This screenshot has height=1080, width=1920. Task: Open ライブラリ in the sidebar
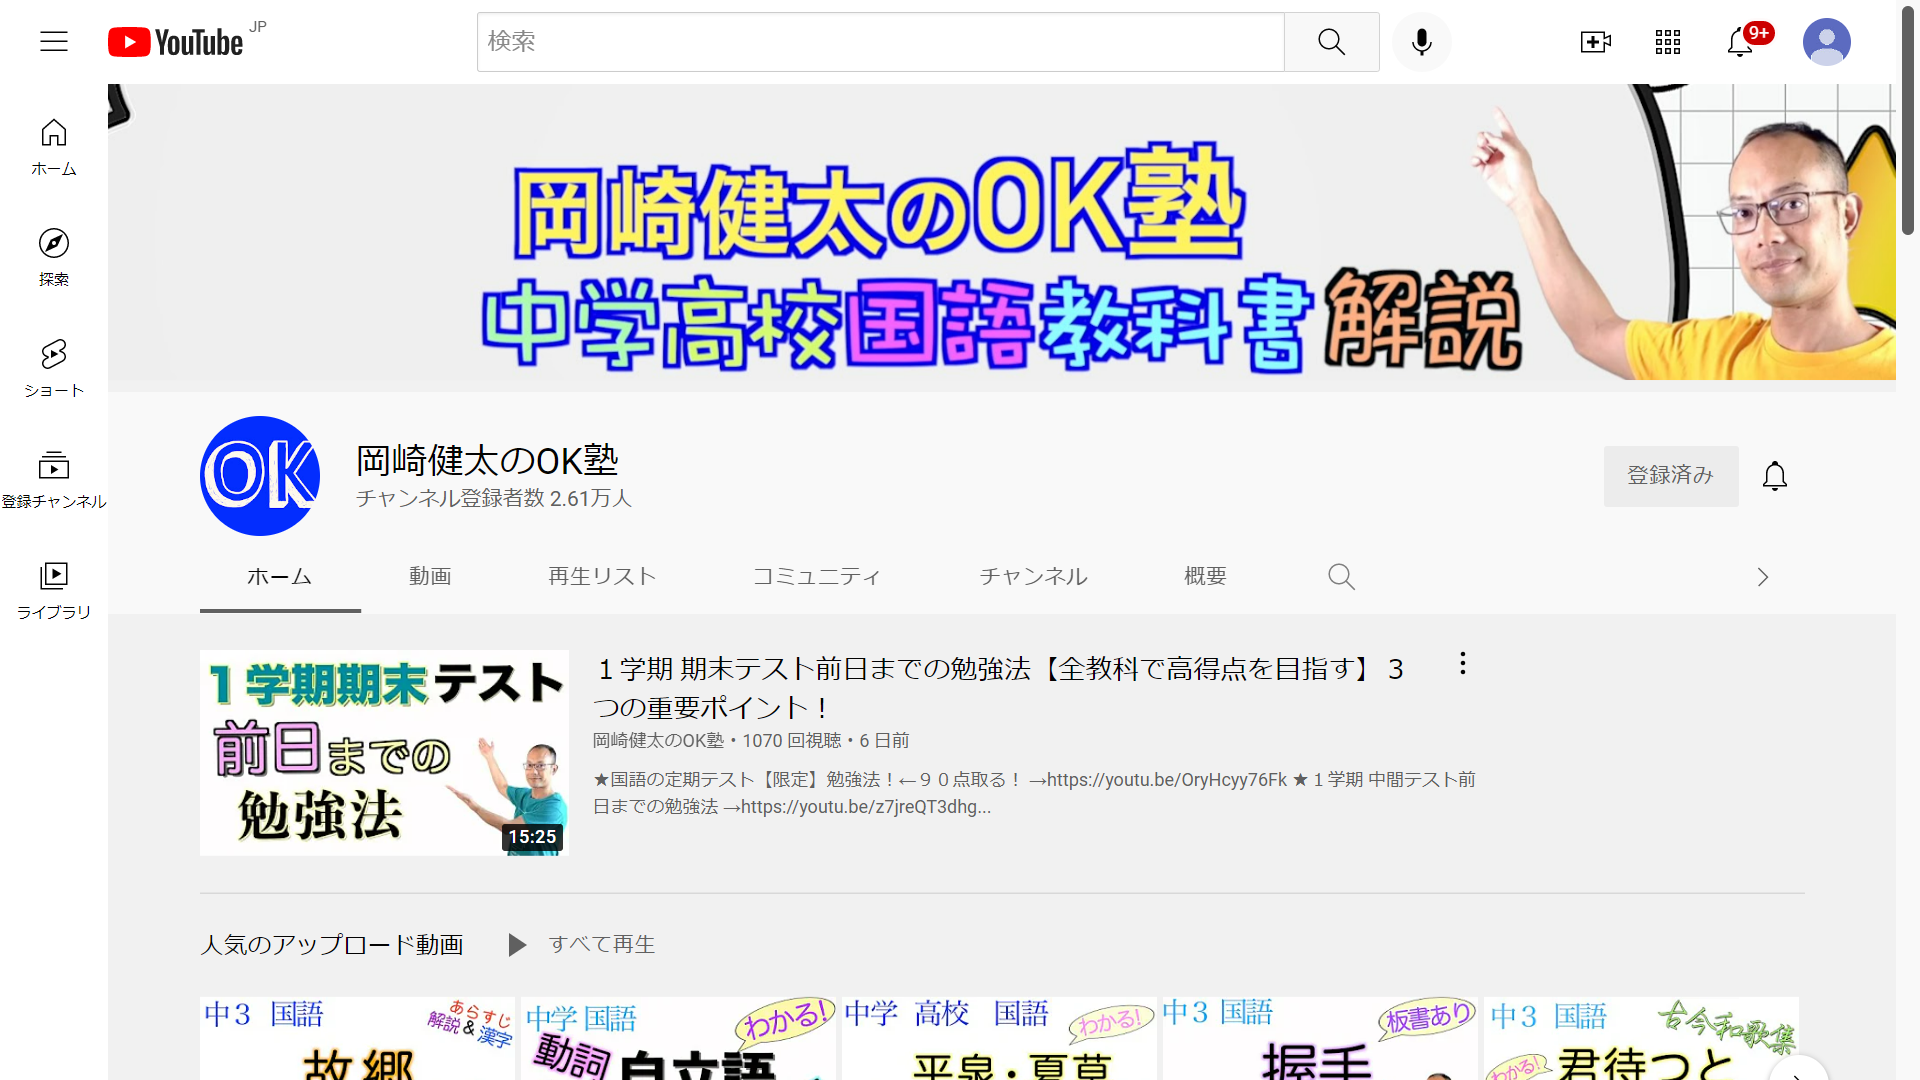pos(54,590)
